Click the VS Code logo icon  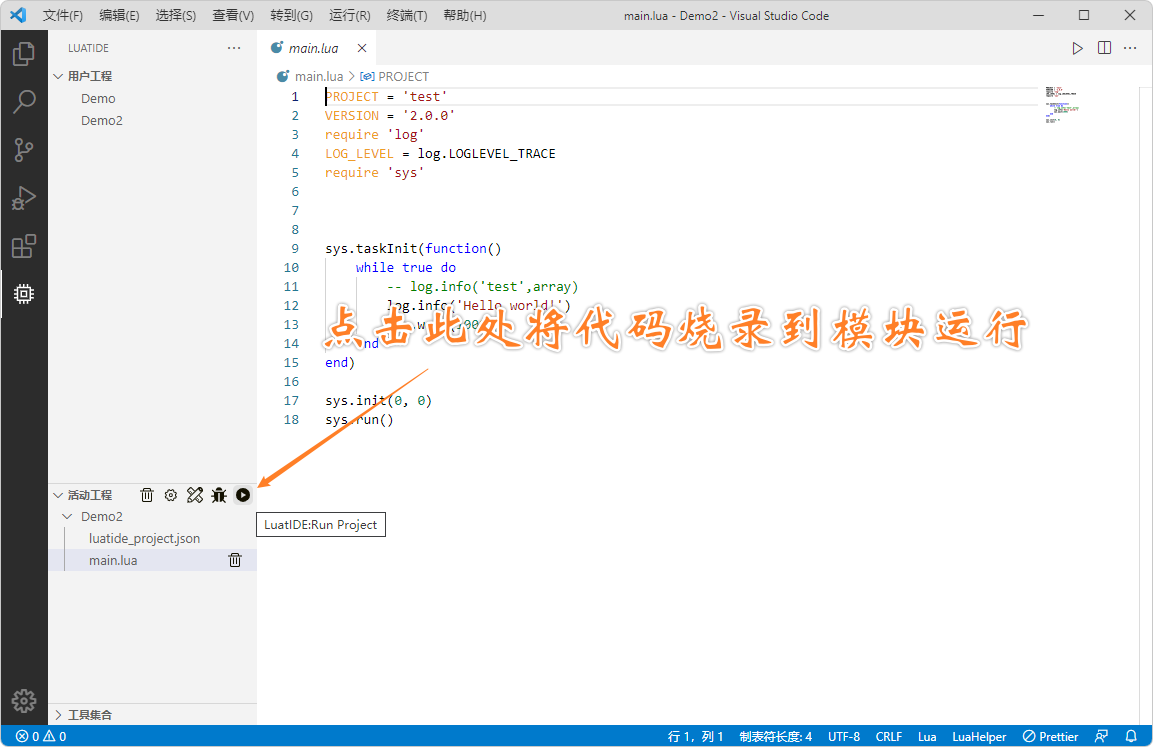[x=18, y=15]
